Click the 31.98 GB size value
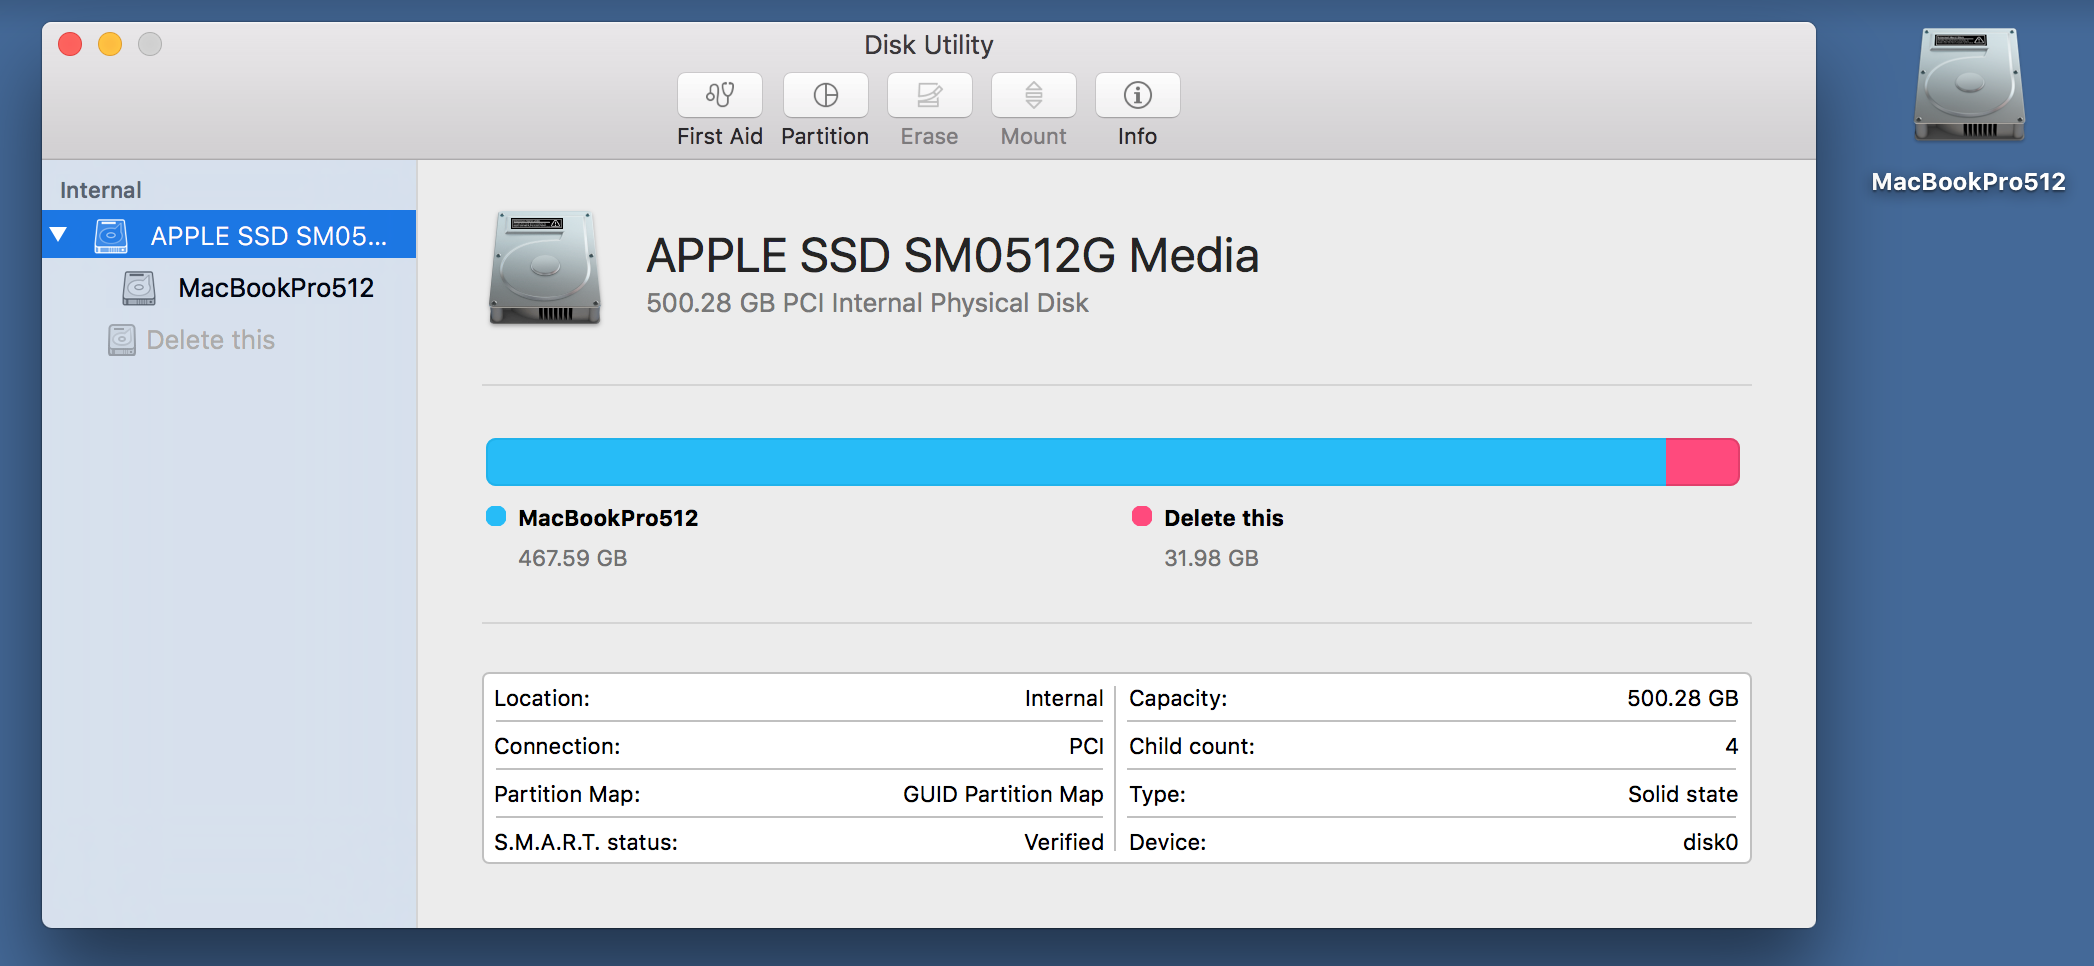The width and height of the screenshot is (2094, 966). [x=1211, y=558]
